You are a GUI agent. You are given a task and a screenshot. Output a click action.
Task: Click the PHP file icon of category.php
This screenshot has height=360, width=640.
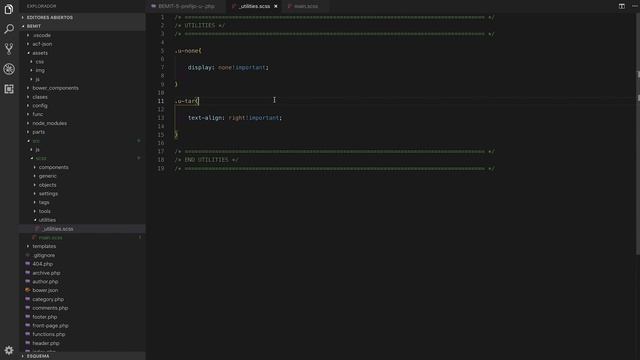pos(28,299)
